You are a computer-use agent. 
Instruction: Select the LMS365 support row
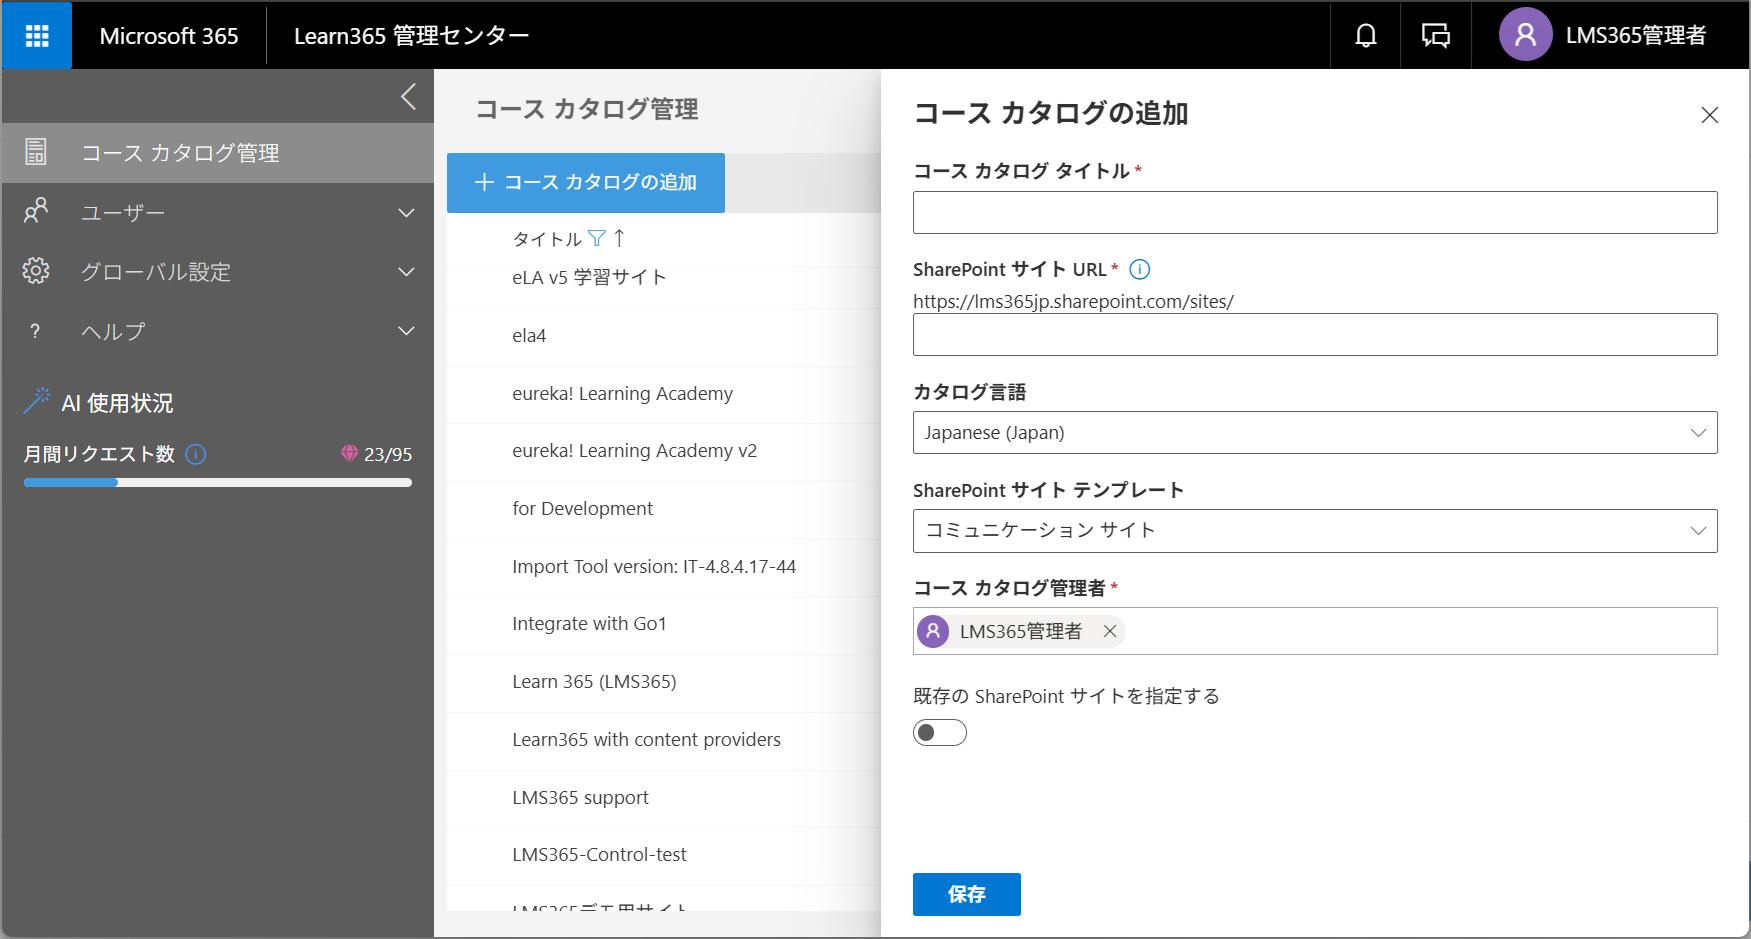point(664,798)
